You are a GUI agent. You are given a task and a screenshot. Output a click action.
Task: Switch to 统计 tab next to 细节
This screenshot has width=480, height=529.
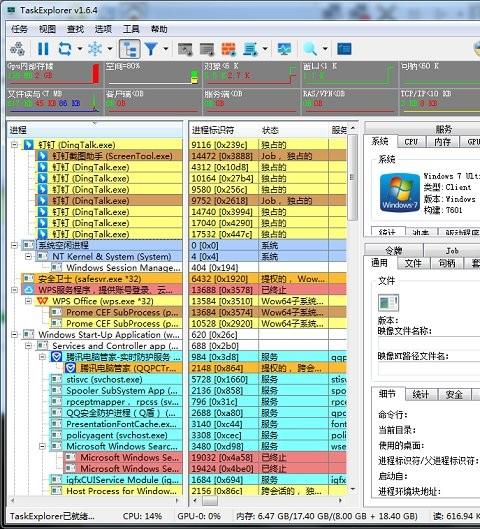point(421,394)
